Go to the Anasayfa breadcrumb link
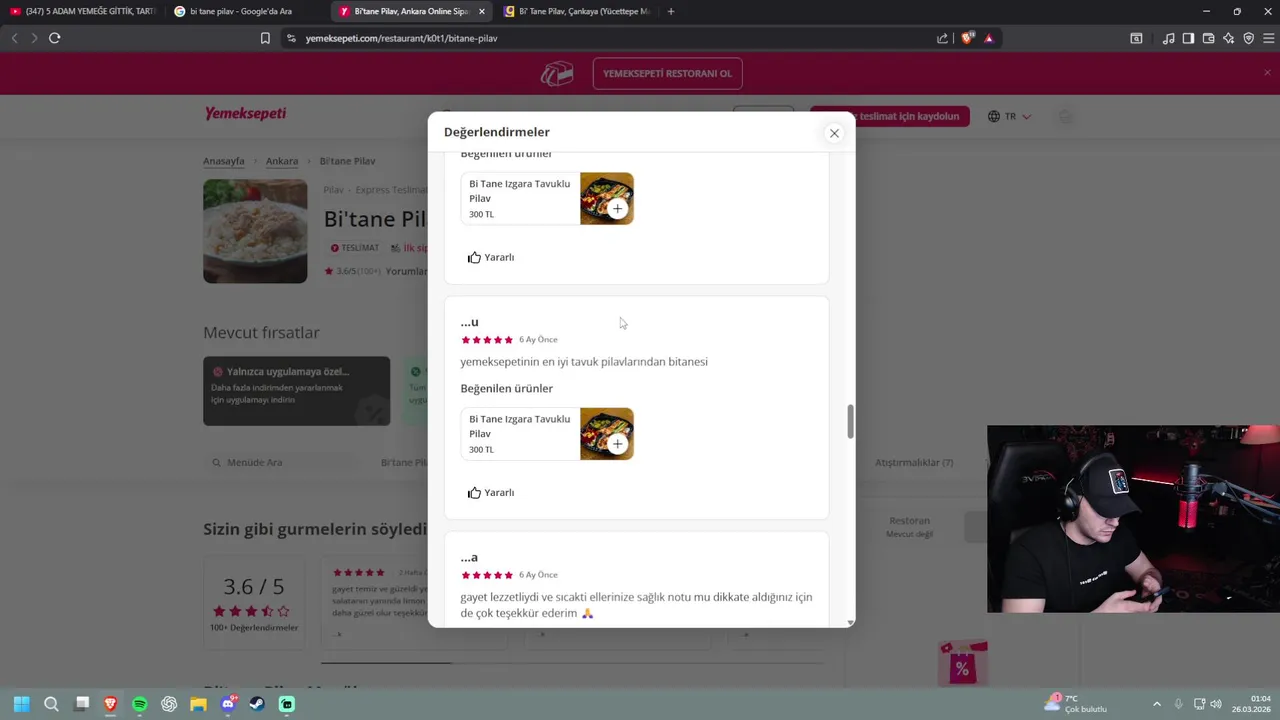Viewport: 1280px width, 720px height. coord(224,161)
